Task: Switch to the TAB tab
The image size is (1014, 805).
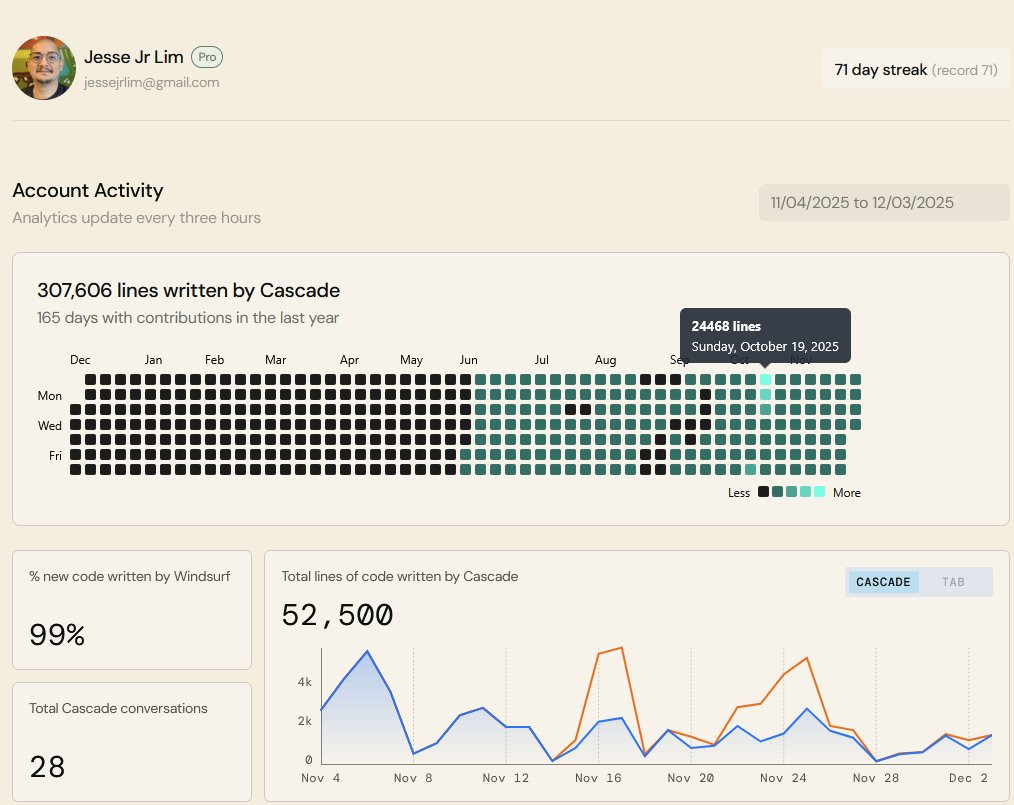Action: [x=953, y=582]
